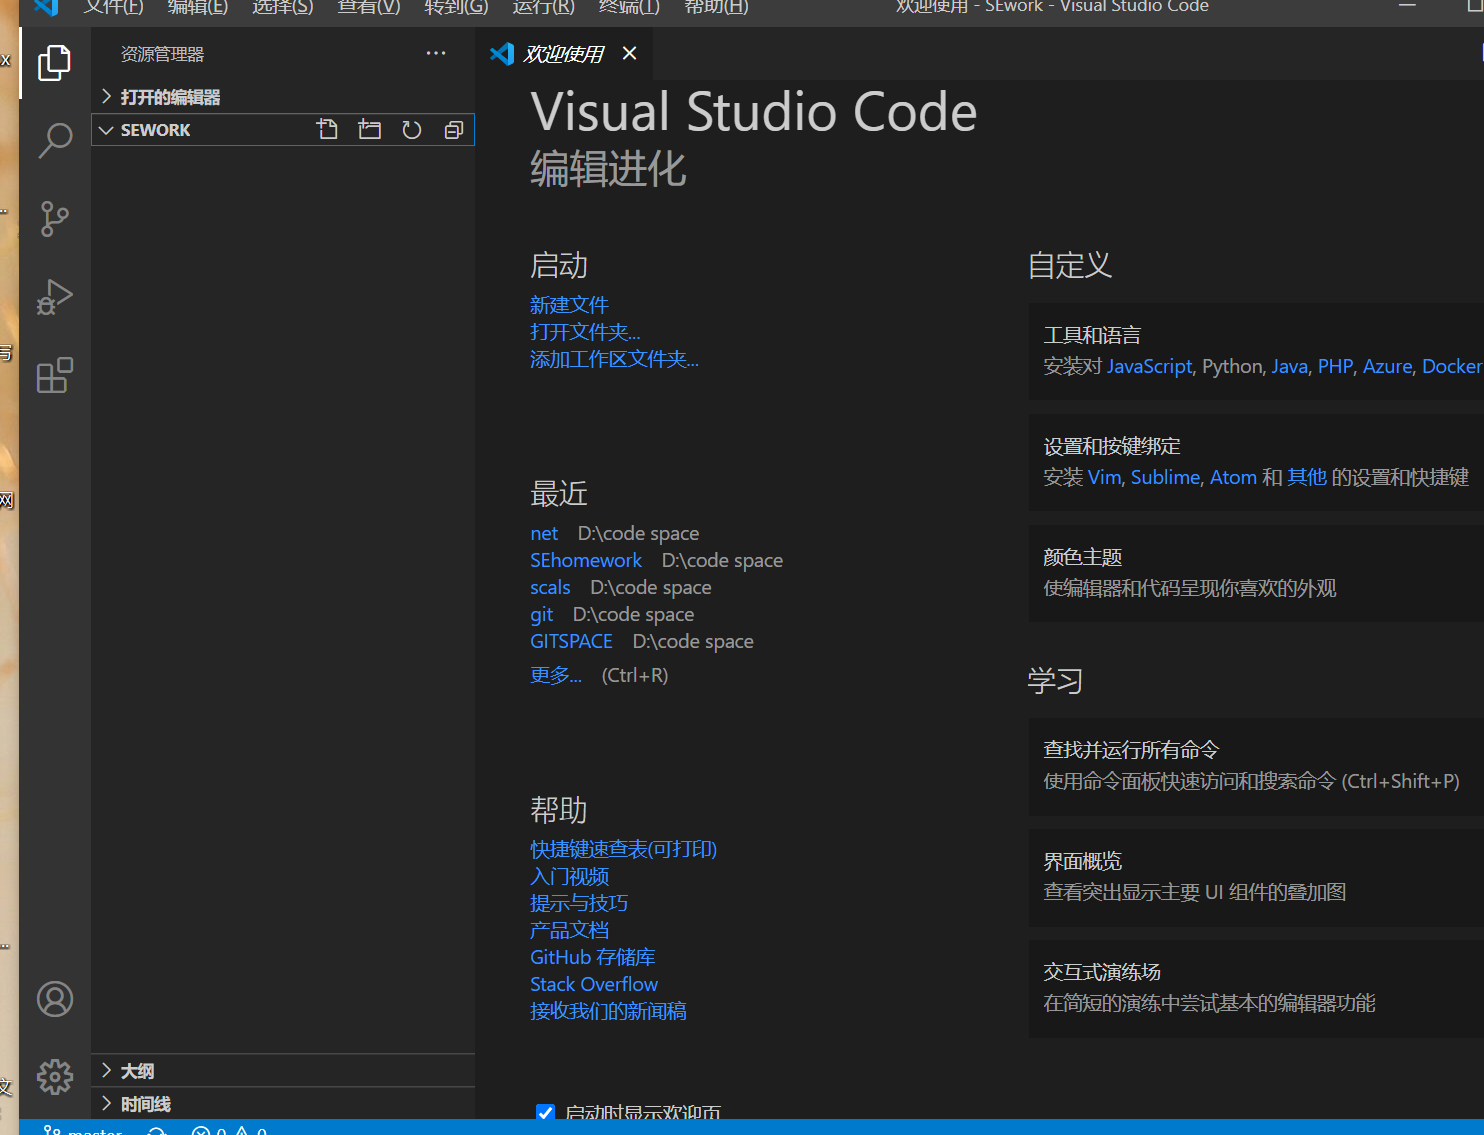The image size is (1484, 1135).
Task: Open the recent folder git
Action: coord(541,614)
